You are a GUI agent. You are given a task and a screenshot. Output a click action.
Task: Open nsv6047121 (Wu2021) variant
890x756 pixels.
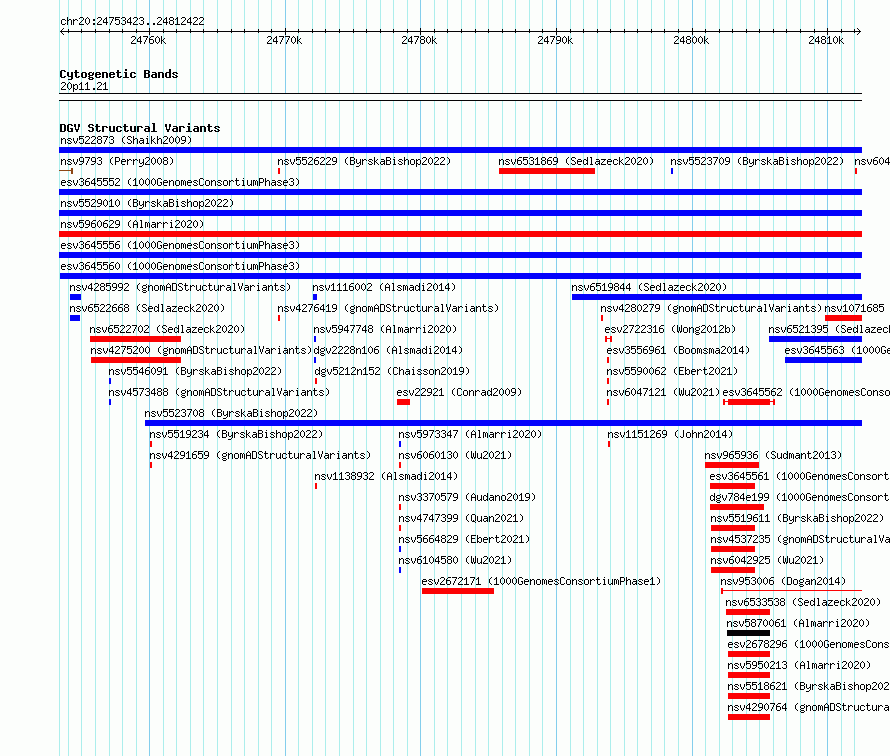[x=663, y=392]
